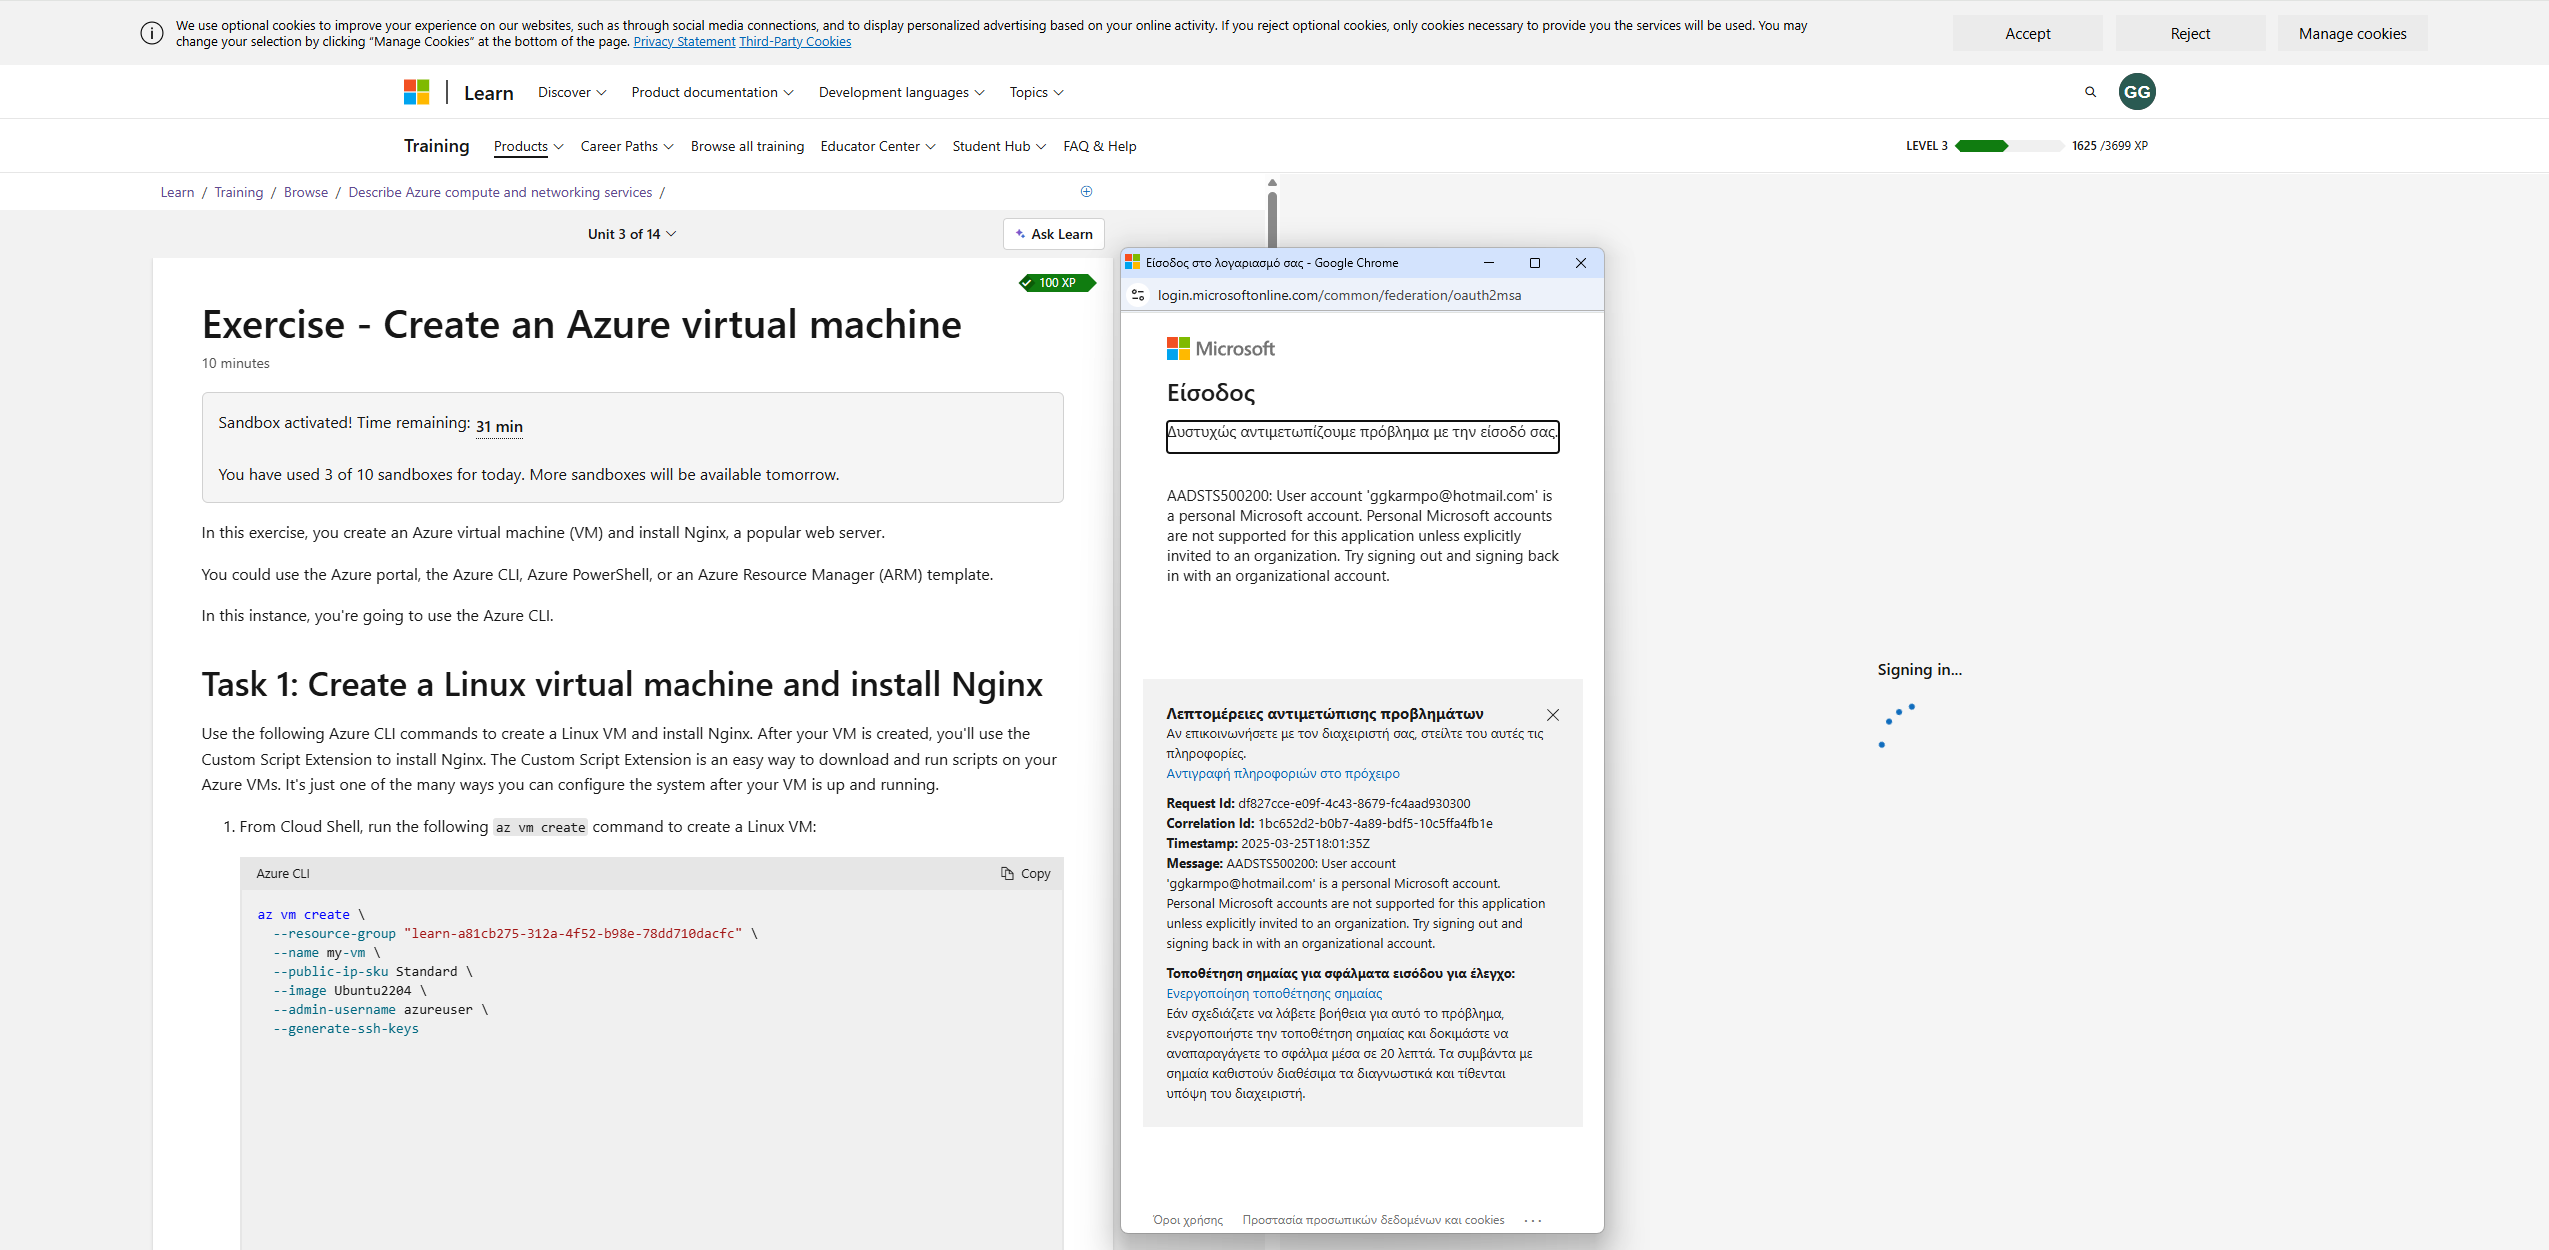
Task: Open the Privacy Statement link
Action: tap(684, 42)
